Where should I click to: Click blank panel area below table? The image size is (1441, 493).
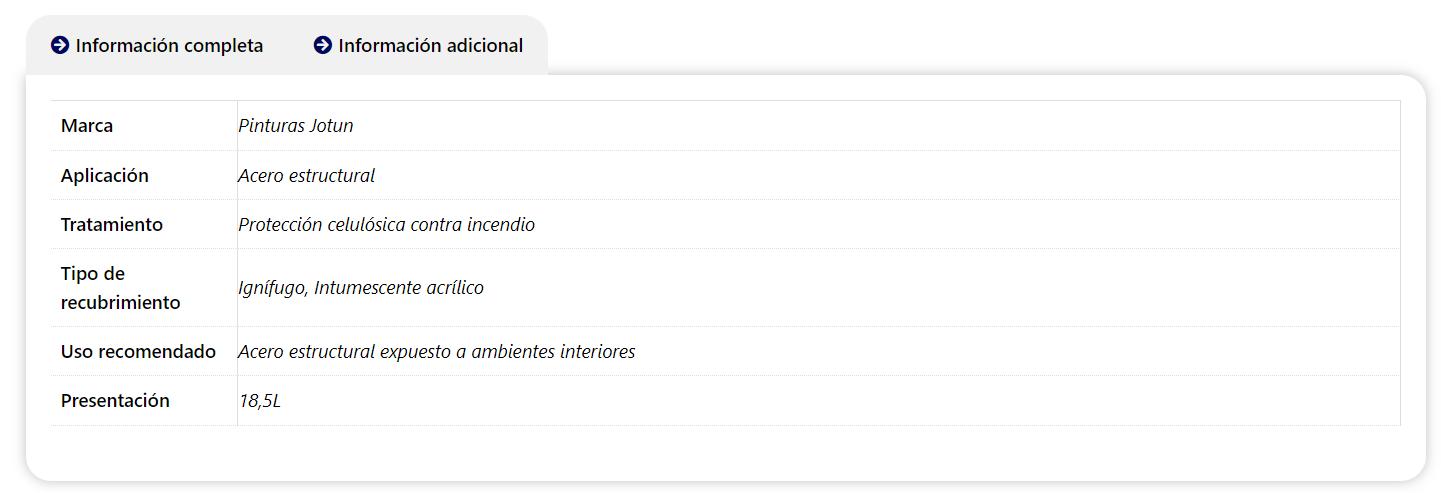[725, 452]
